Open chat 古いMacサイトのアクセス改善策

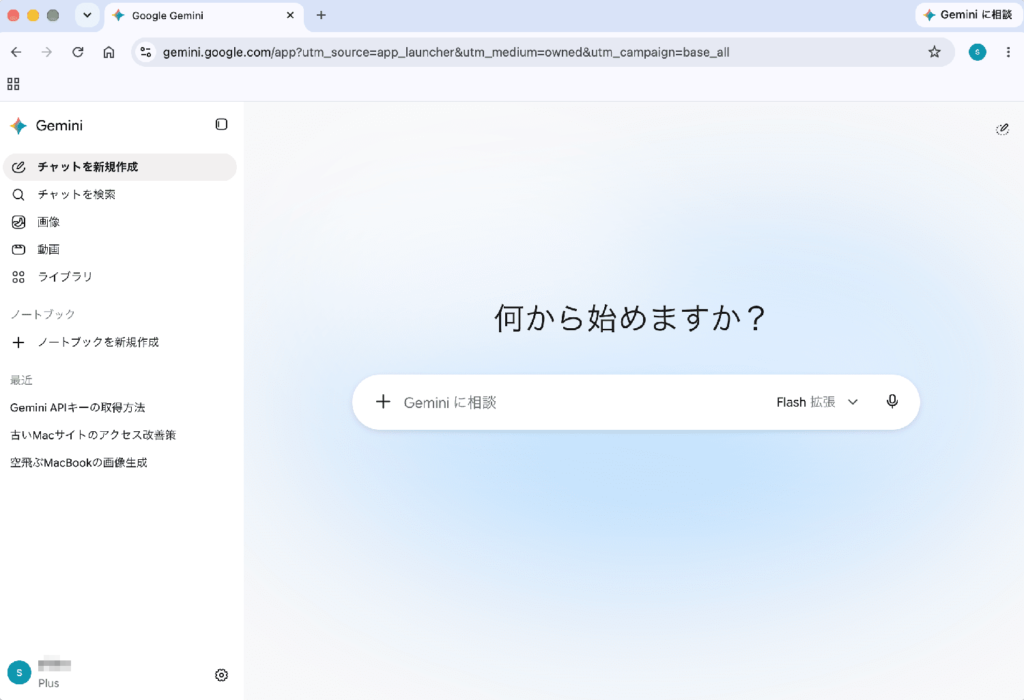coord(93,435)
